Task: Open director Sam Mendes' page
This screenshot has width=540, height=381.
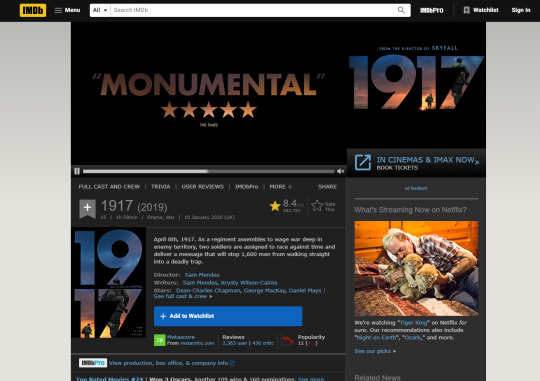Action: point(202,275)
